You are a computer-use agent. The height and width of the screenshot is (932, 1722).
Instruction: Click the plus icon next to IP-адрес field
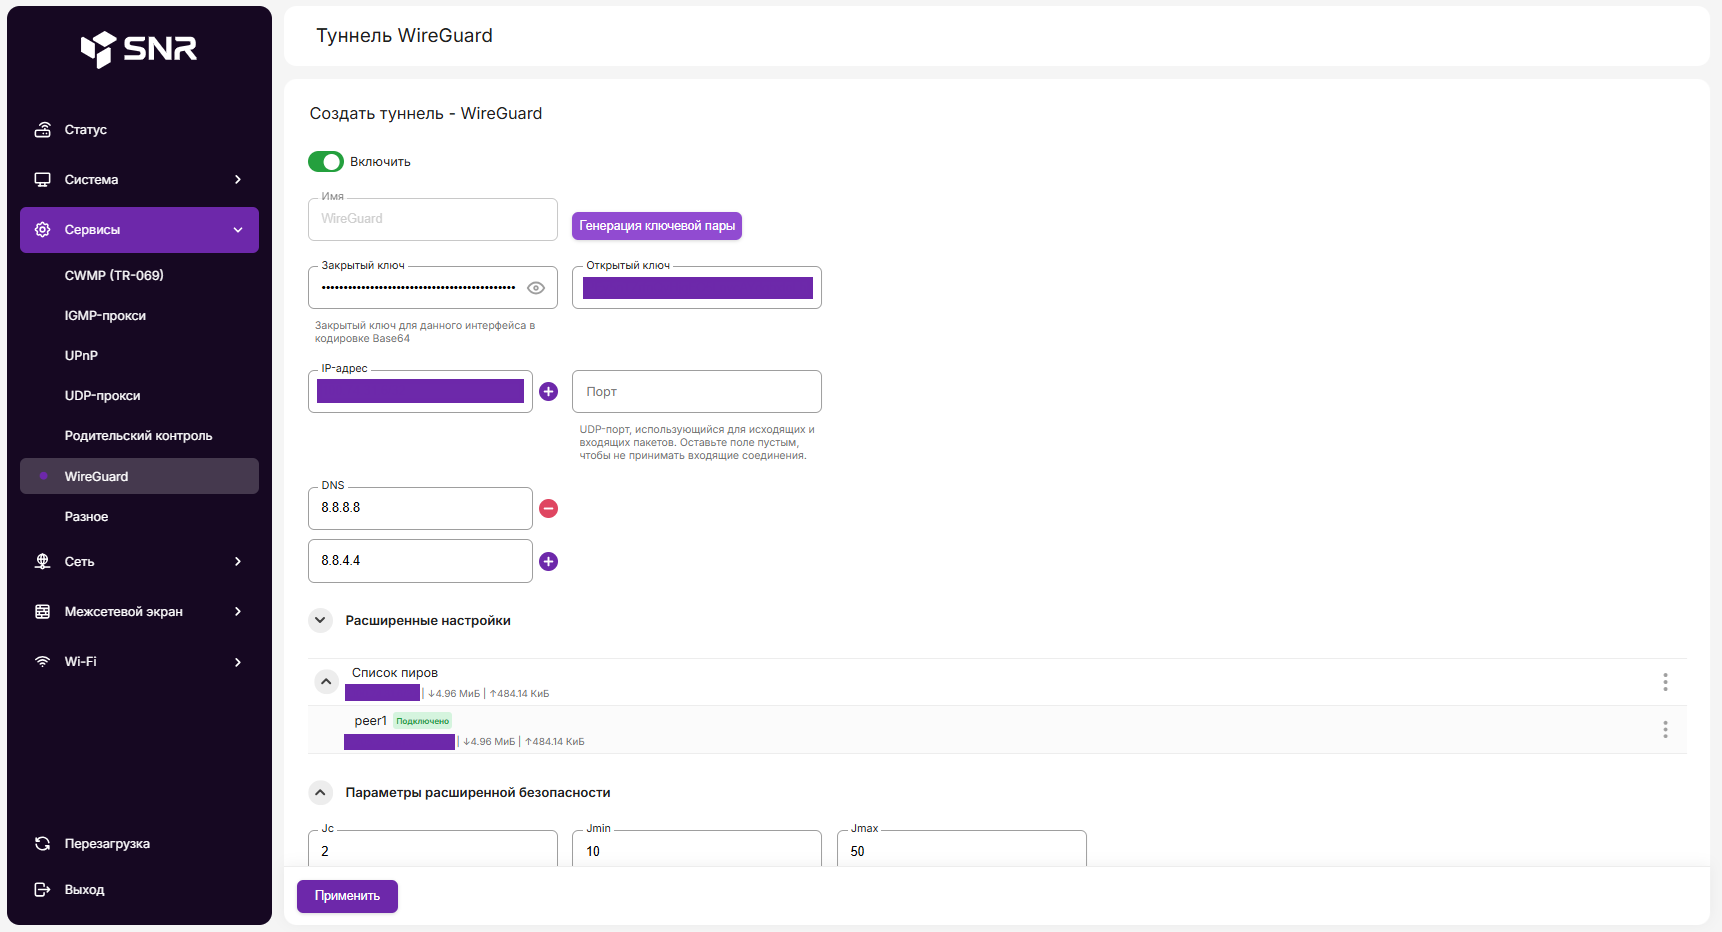(x=548, y=392)
